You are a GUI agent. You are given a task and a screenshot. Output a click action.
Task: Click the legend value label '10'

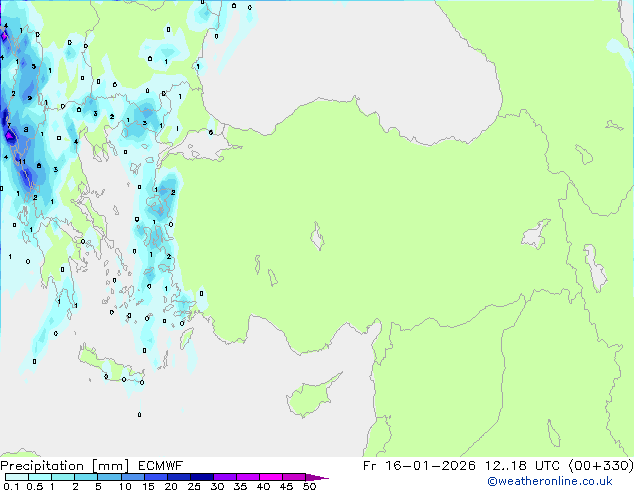click(125, 486)
